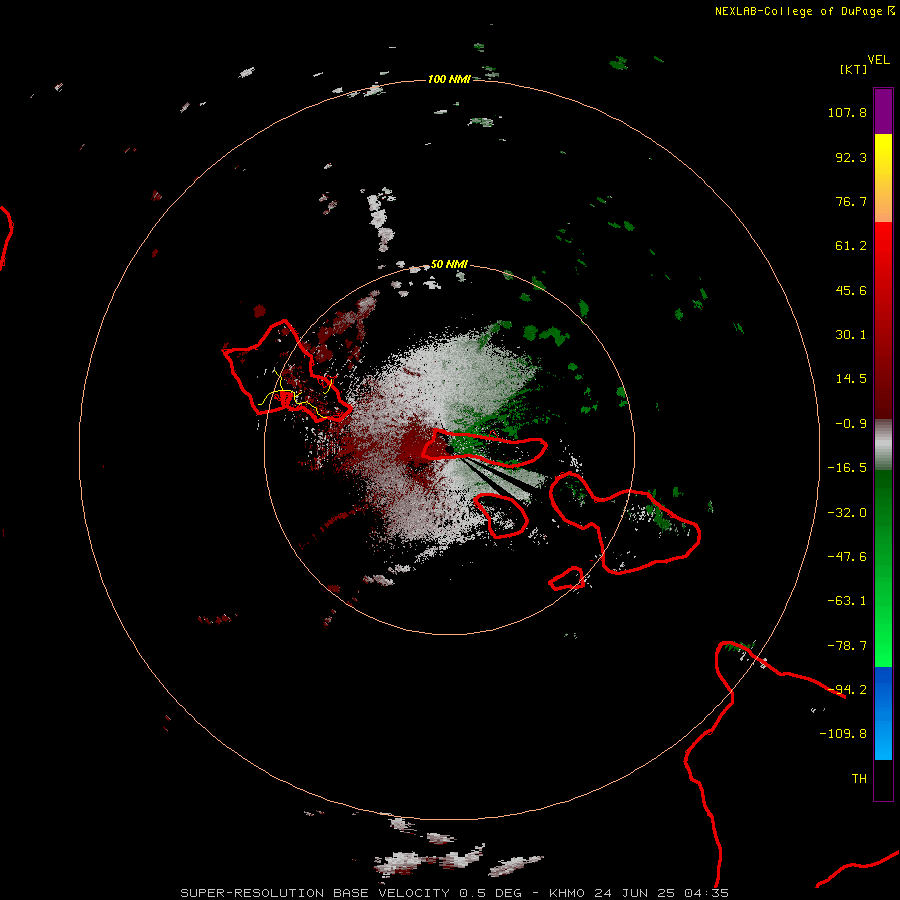Click the TH threshold label
Screen dimensions: 900x900
[859, 779]
